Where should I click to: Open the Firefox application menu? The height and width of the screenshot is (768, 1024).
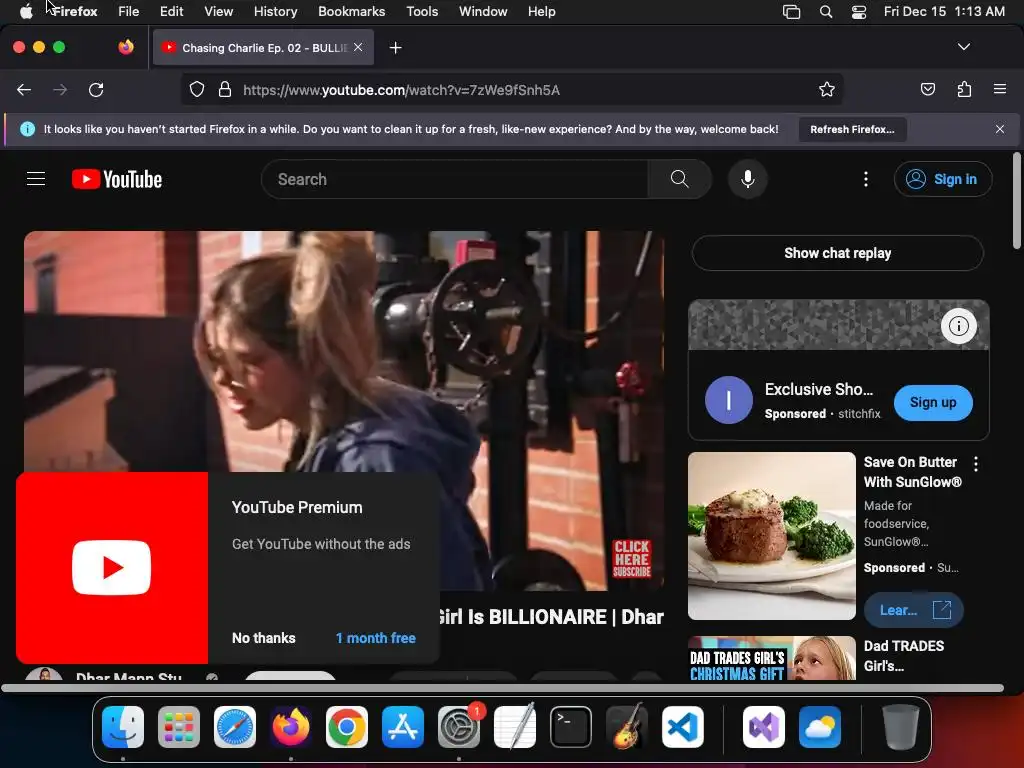tap(999, 89)
